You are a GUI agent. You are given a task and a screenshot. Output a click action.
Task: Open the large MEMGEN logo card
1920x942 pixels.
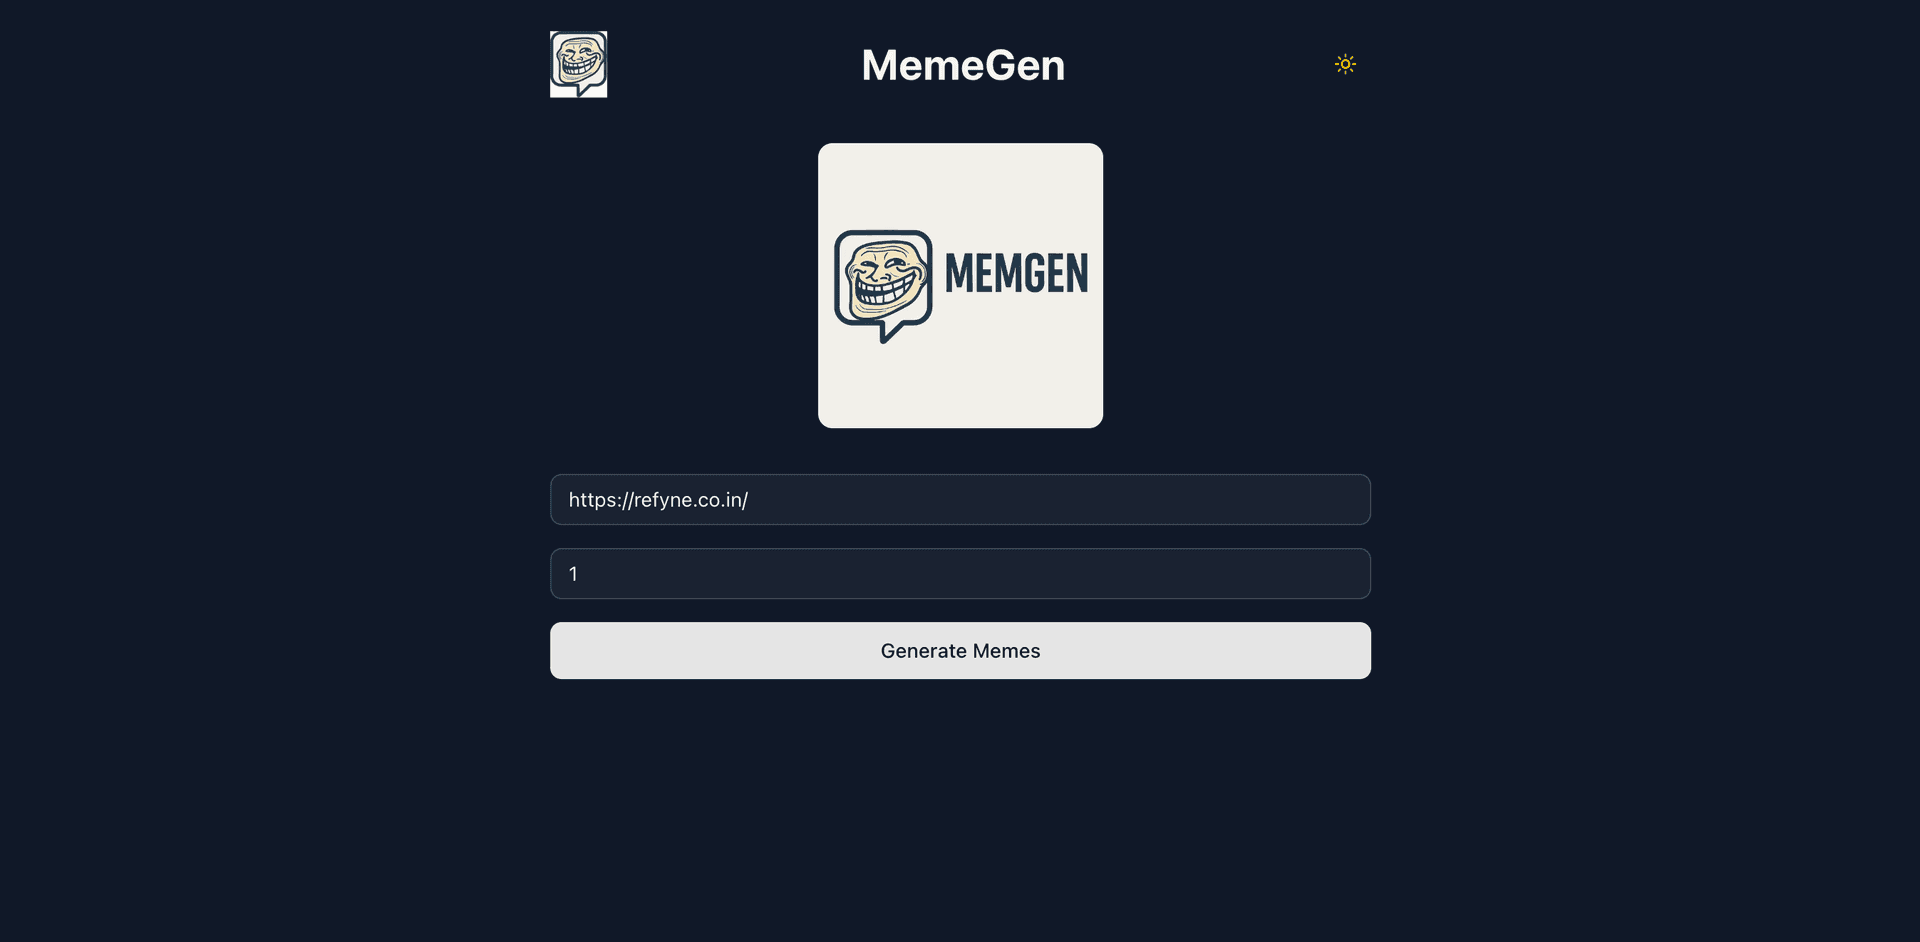pos(960,286)
